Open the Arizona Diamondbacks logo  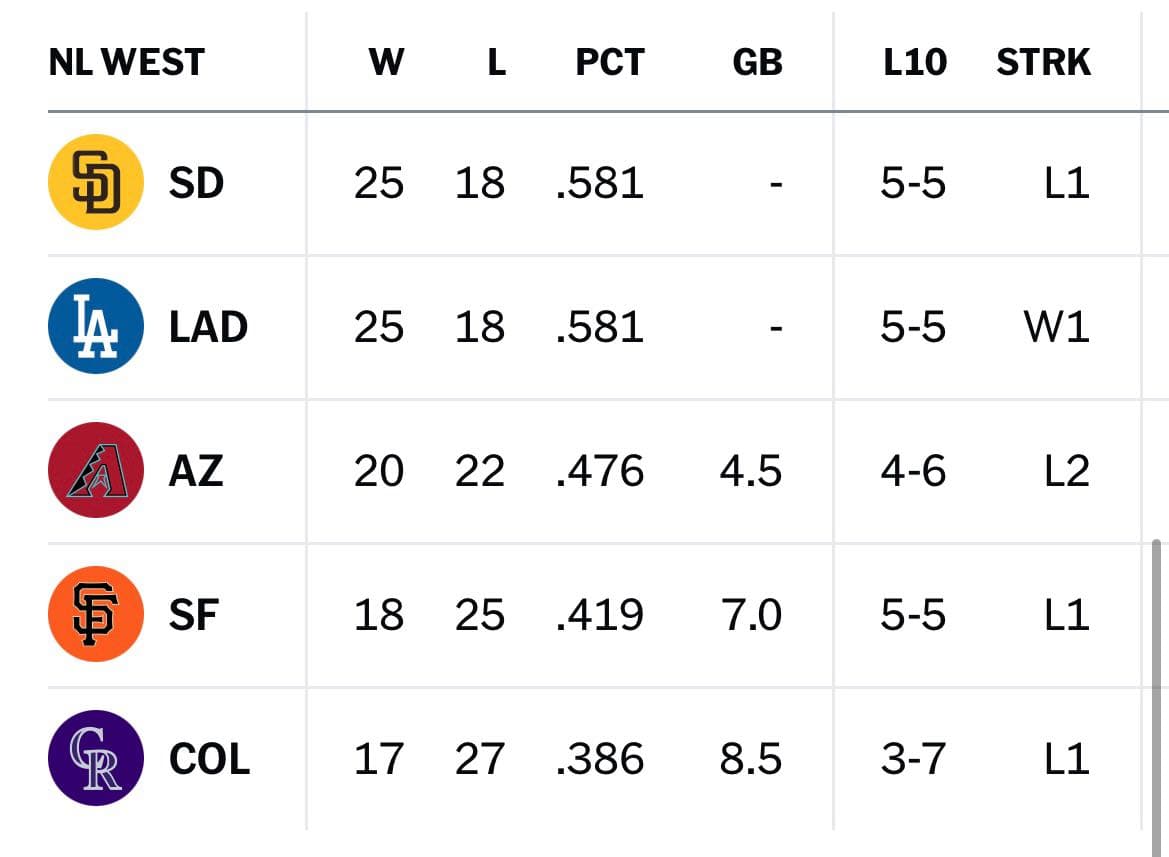click(95, 470)
